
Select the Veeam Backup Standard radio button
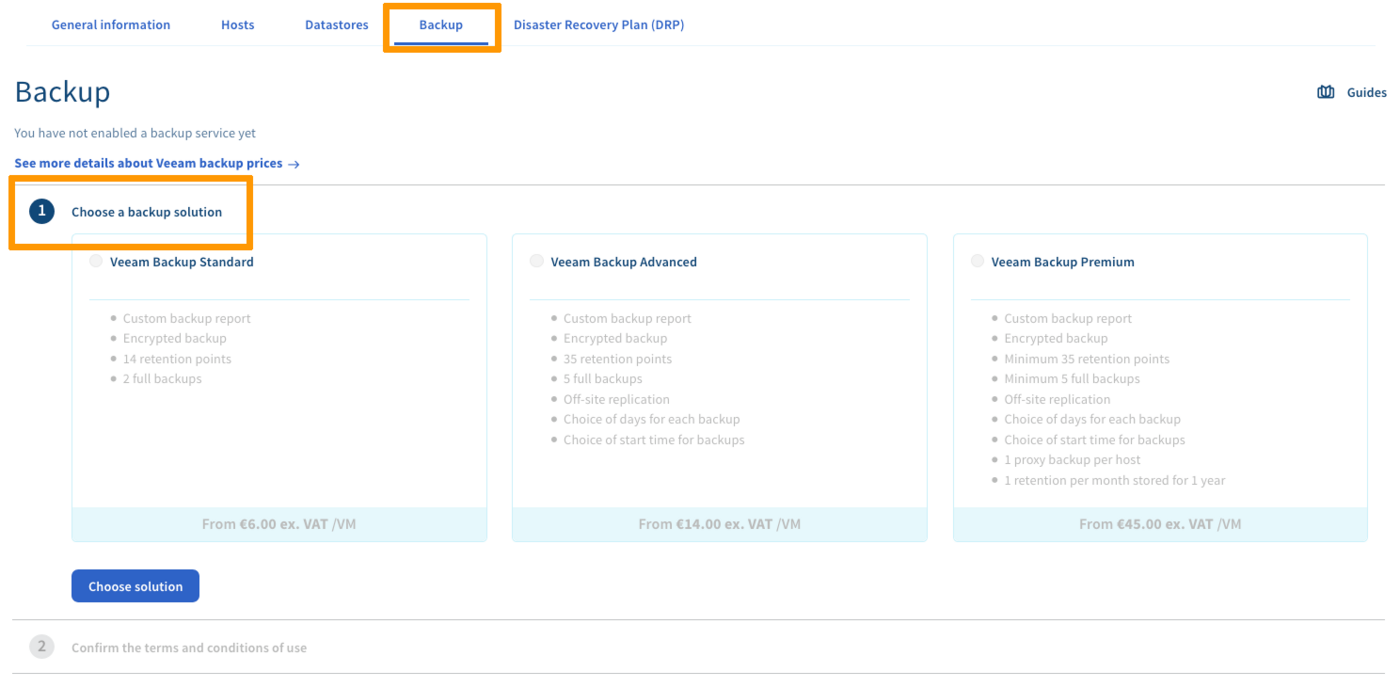click(96, 262)
